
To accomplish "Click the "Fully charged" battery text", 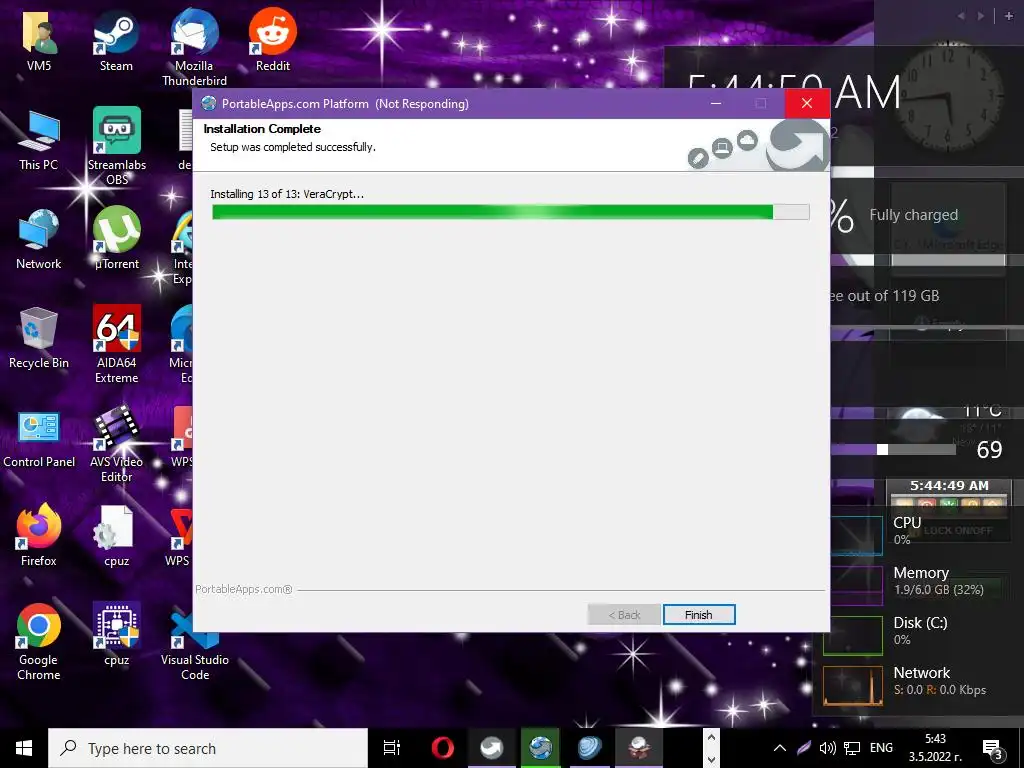I will click(x=914, y=215).
